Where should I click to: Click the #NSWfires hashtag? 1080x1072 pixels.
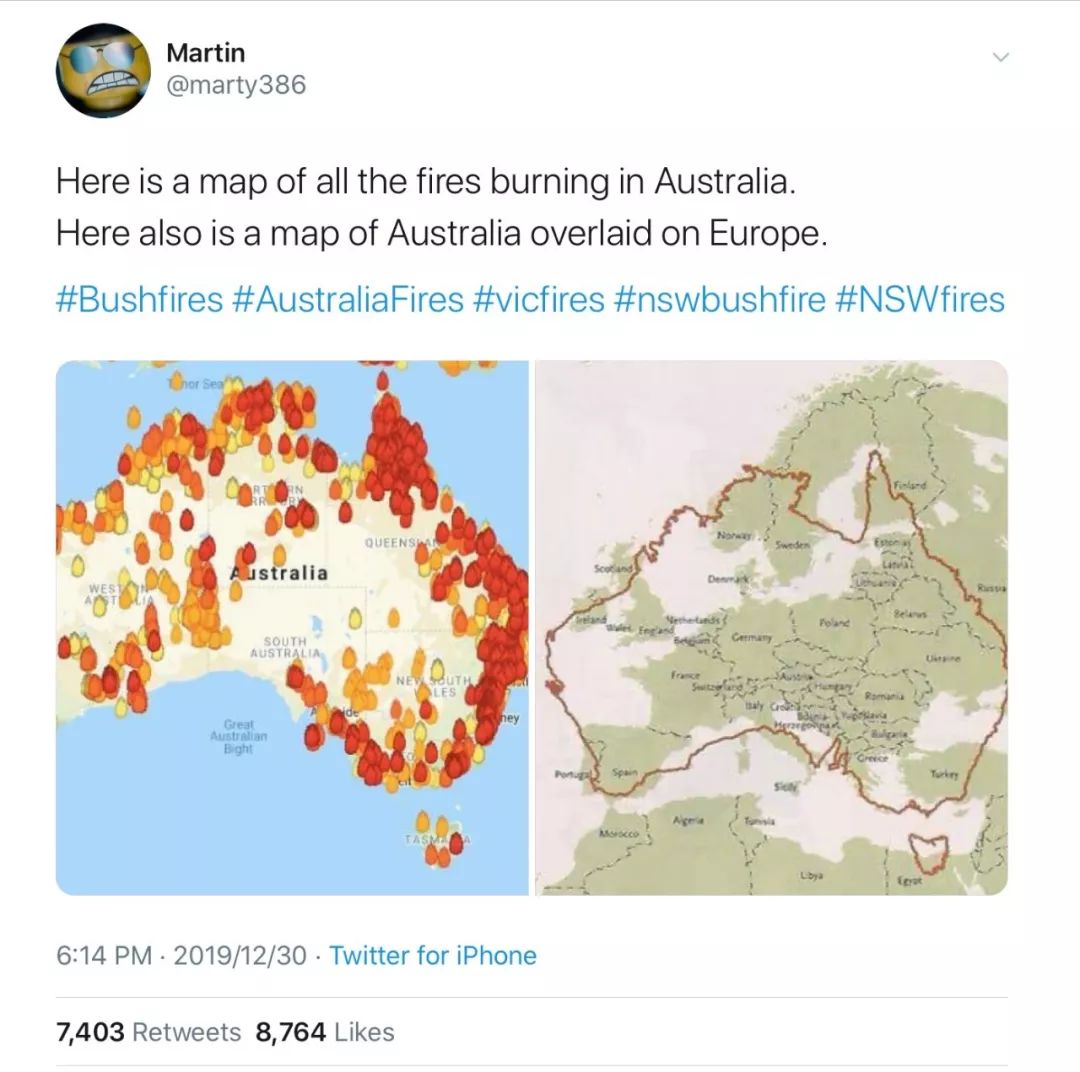(920, 298)
